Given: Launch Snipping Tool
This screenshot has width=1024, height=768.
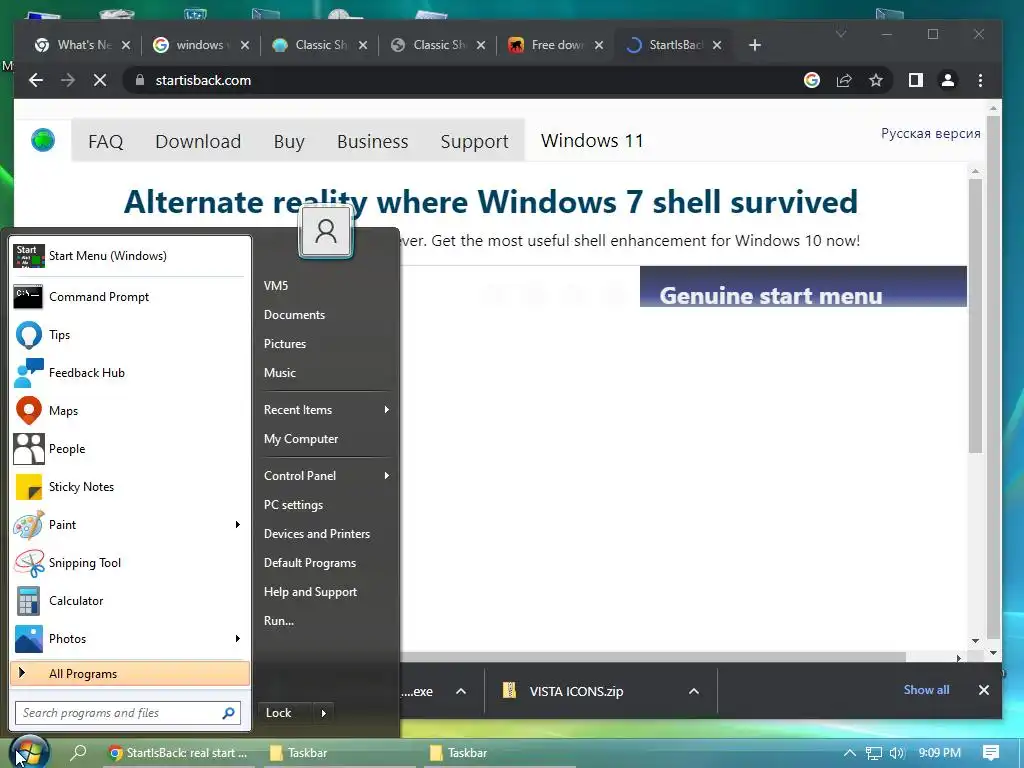Looking at the screenshot, I should 129,562.
